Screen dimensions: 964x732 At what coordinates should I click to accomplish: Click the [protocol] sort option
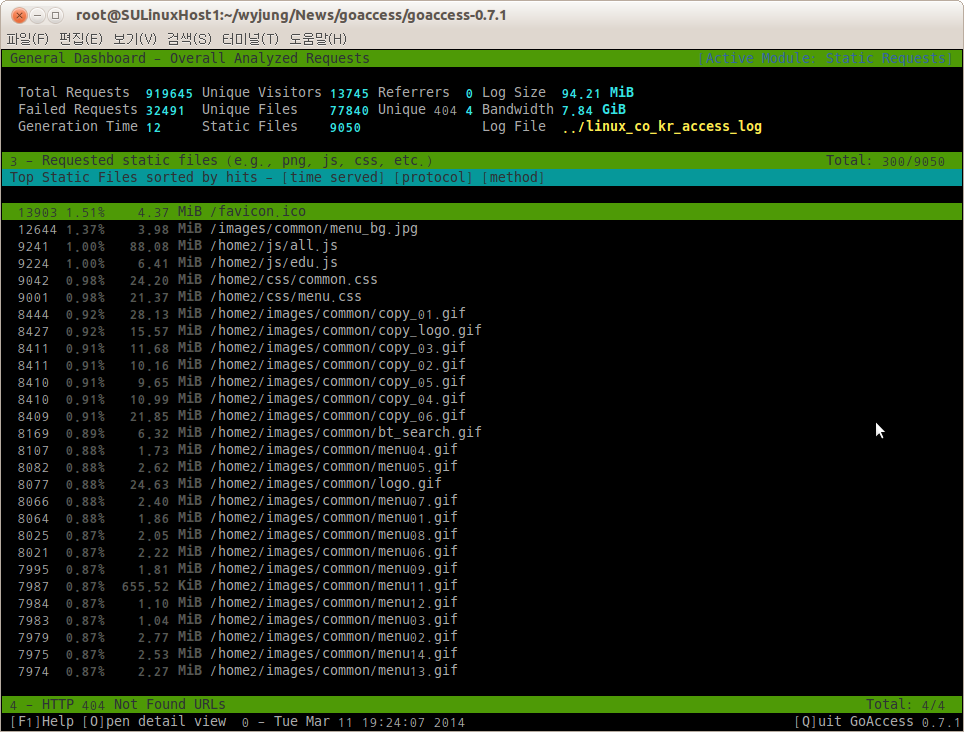pos(434,178)
